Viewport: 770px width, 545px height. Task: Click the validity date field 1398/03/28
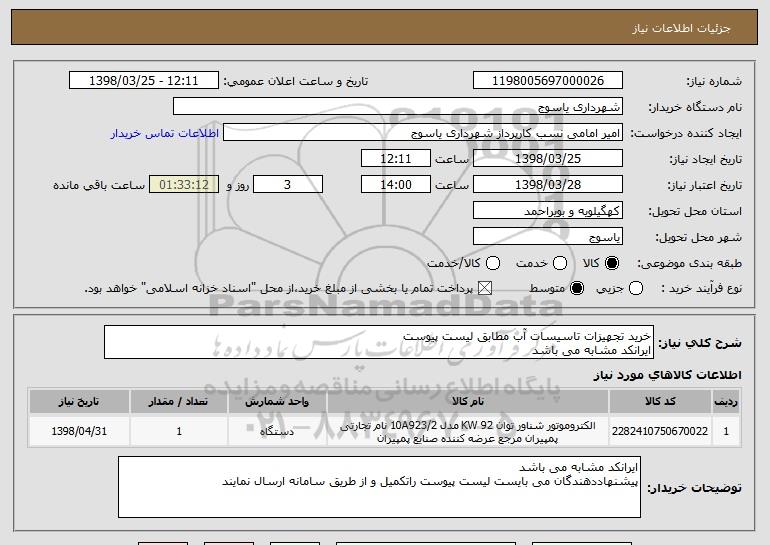548,185
